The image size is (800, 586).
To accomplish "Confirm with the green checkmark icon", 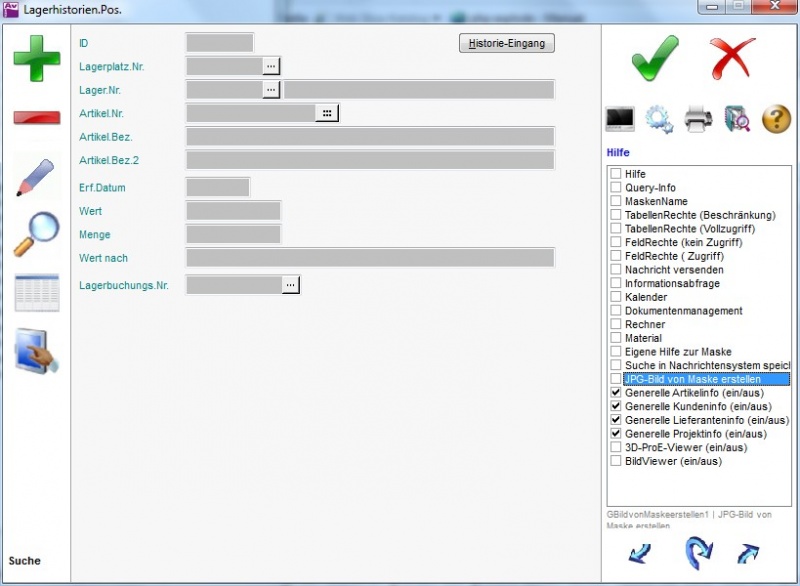I will click(x=655, y=58).
